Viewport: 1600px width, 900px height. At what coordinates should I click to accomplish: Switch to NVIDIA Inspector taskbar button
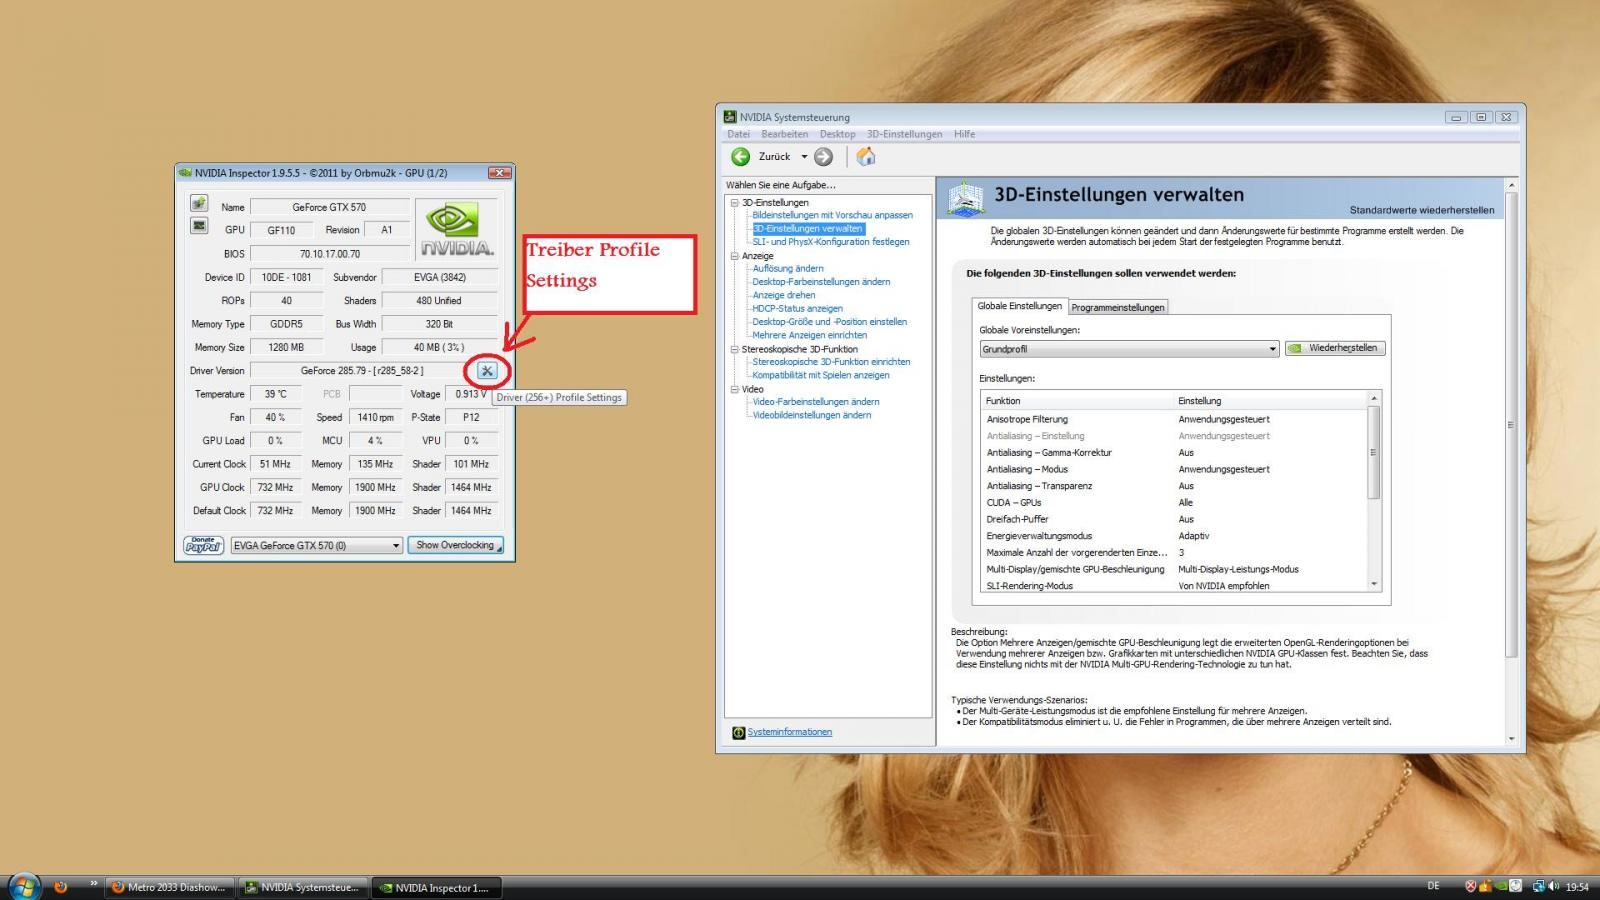point(436,887)
